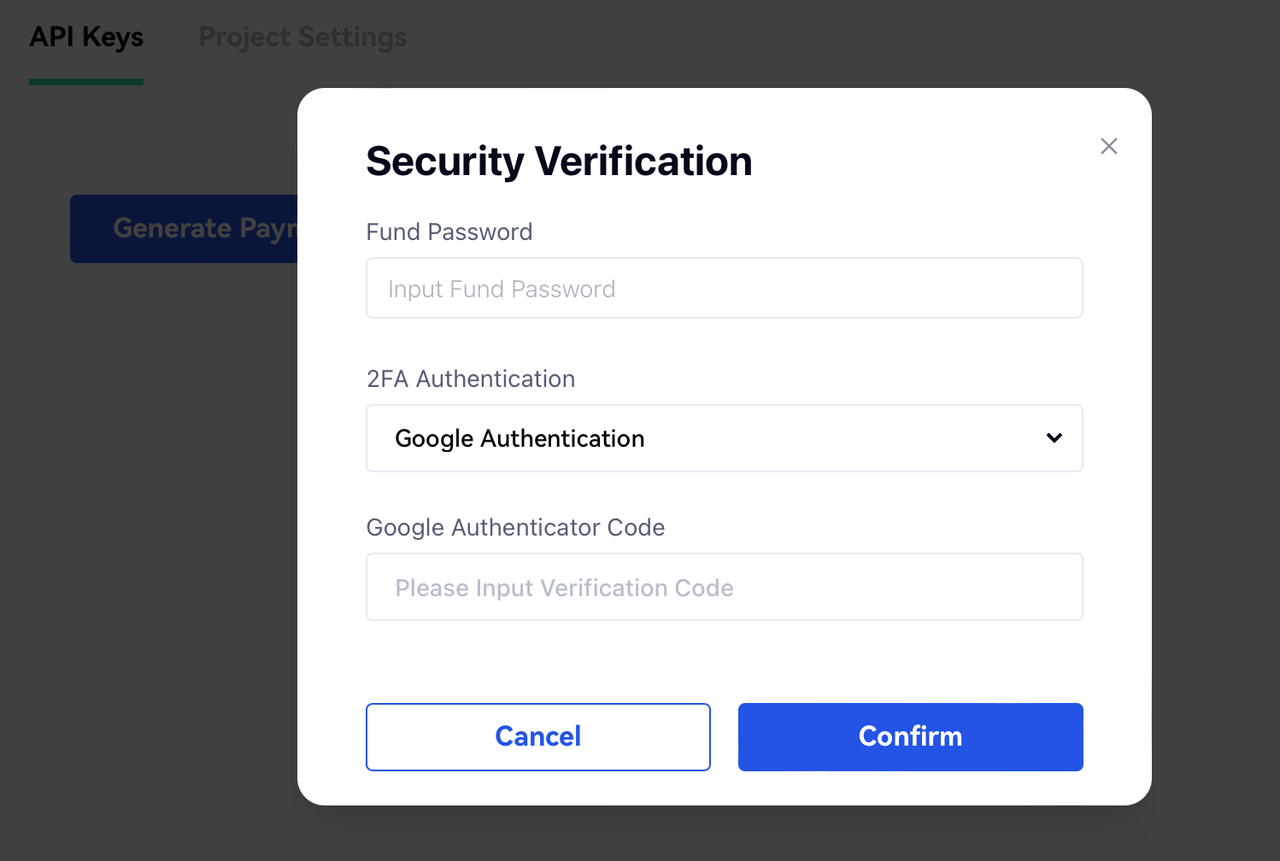This screenshot has height=861, width=1280.
Task: Focus the Fund Password input field
Action: [x=724, y=289]
